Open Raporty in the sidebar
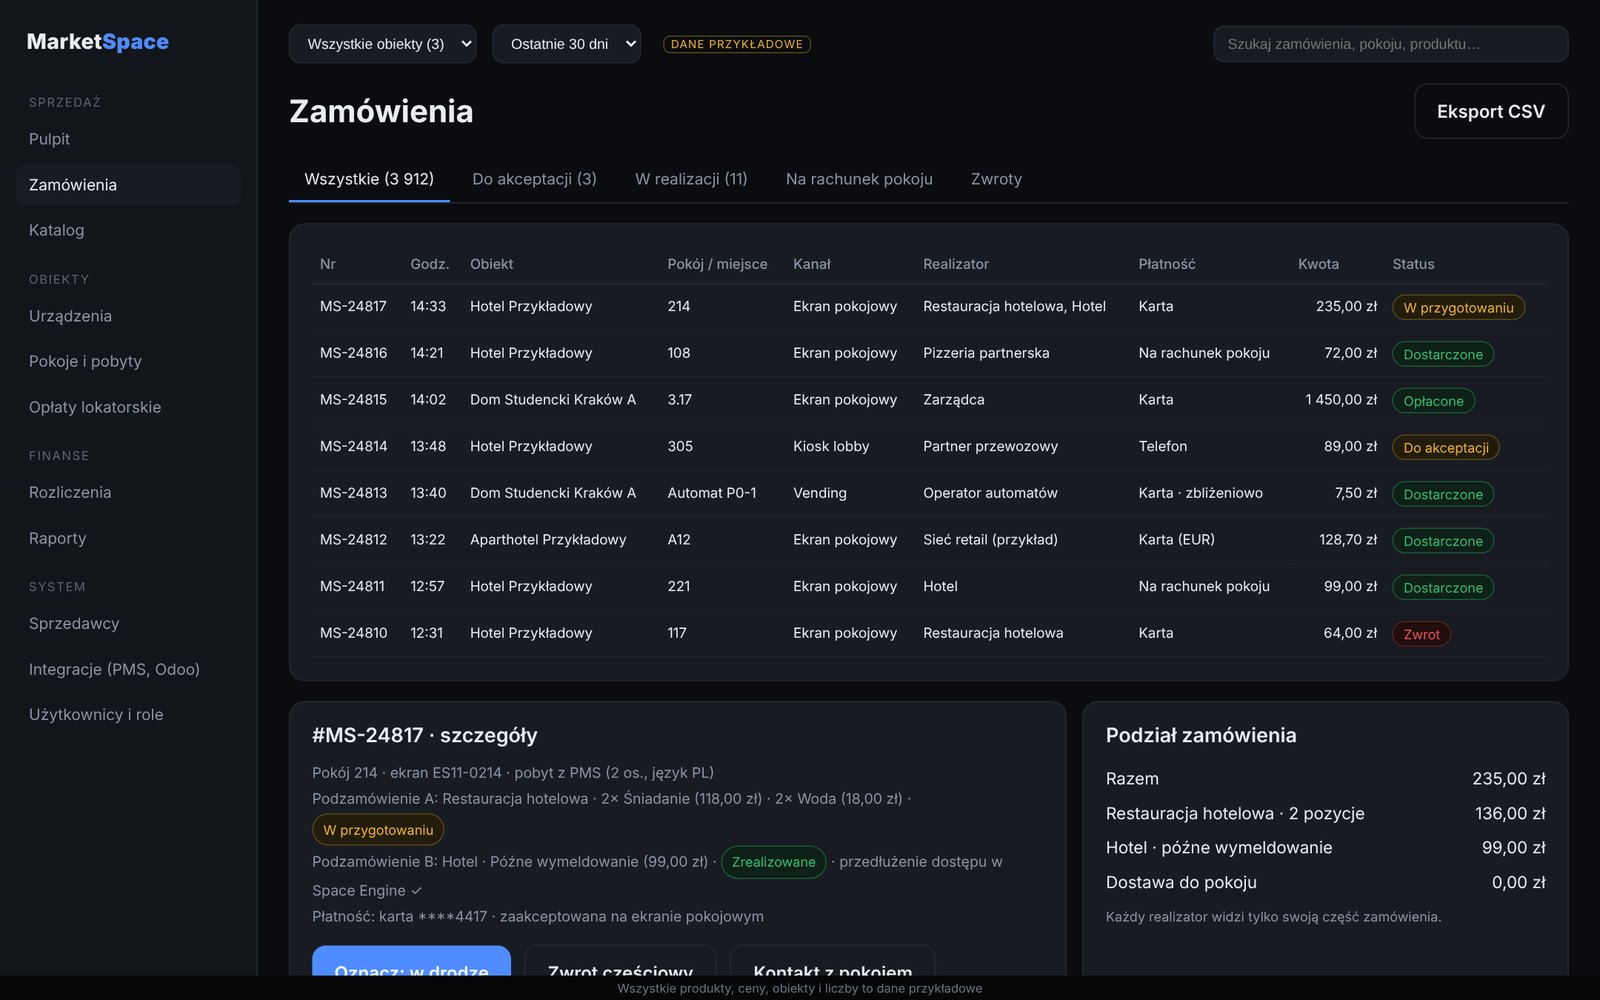 (128, 538)
